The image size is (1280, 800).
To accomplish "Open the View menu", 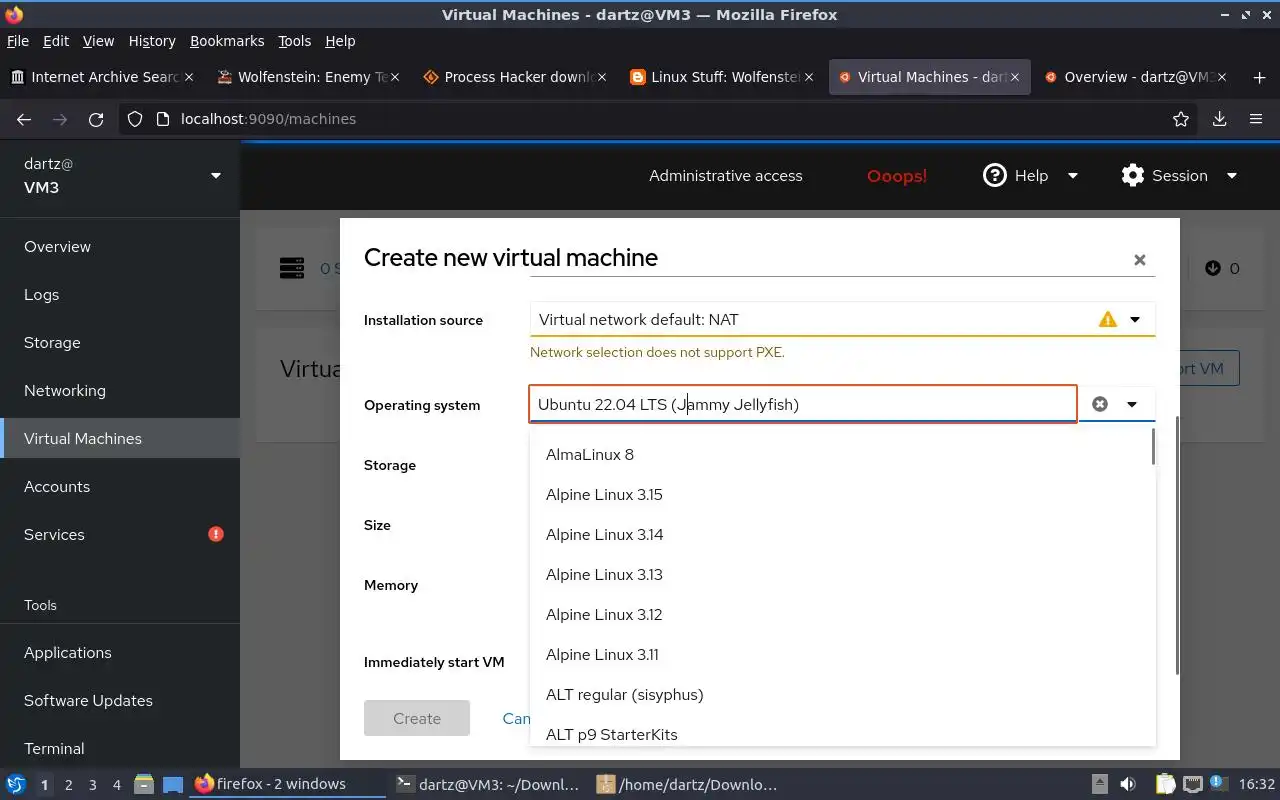I will 98,41.
